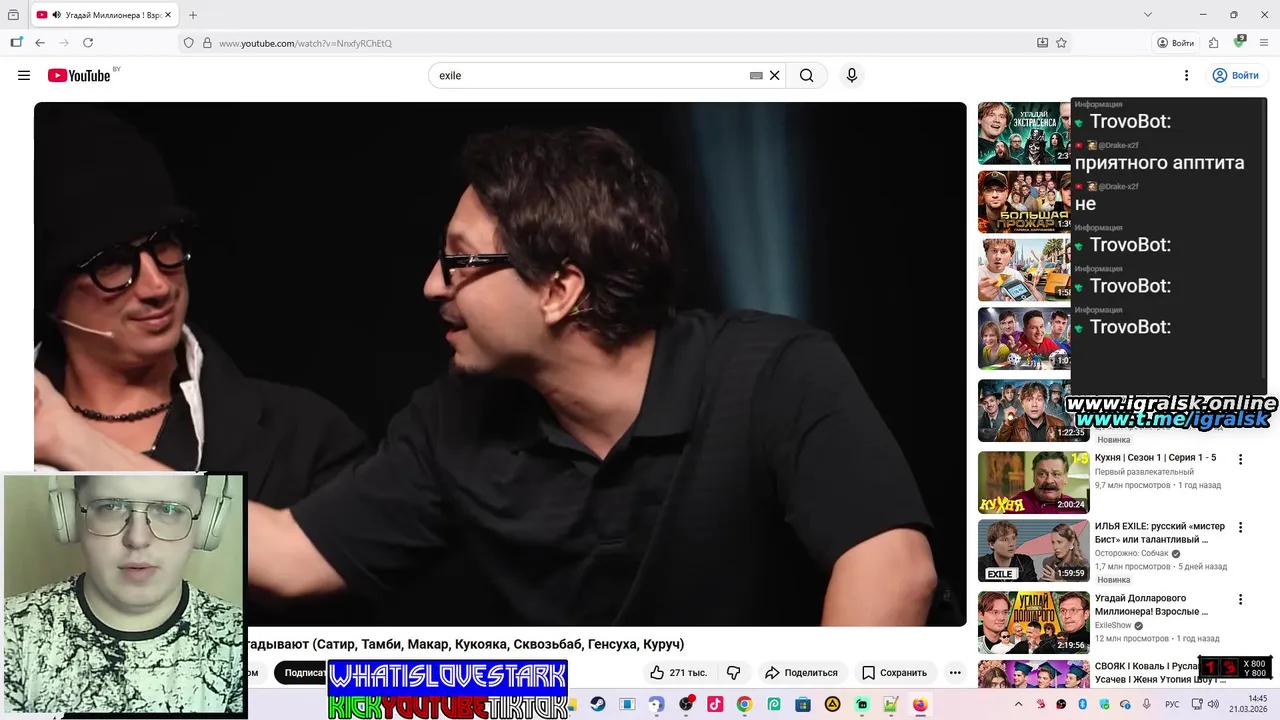Click Firefox account "Войти" button in toolbar

point(1175,43)
